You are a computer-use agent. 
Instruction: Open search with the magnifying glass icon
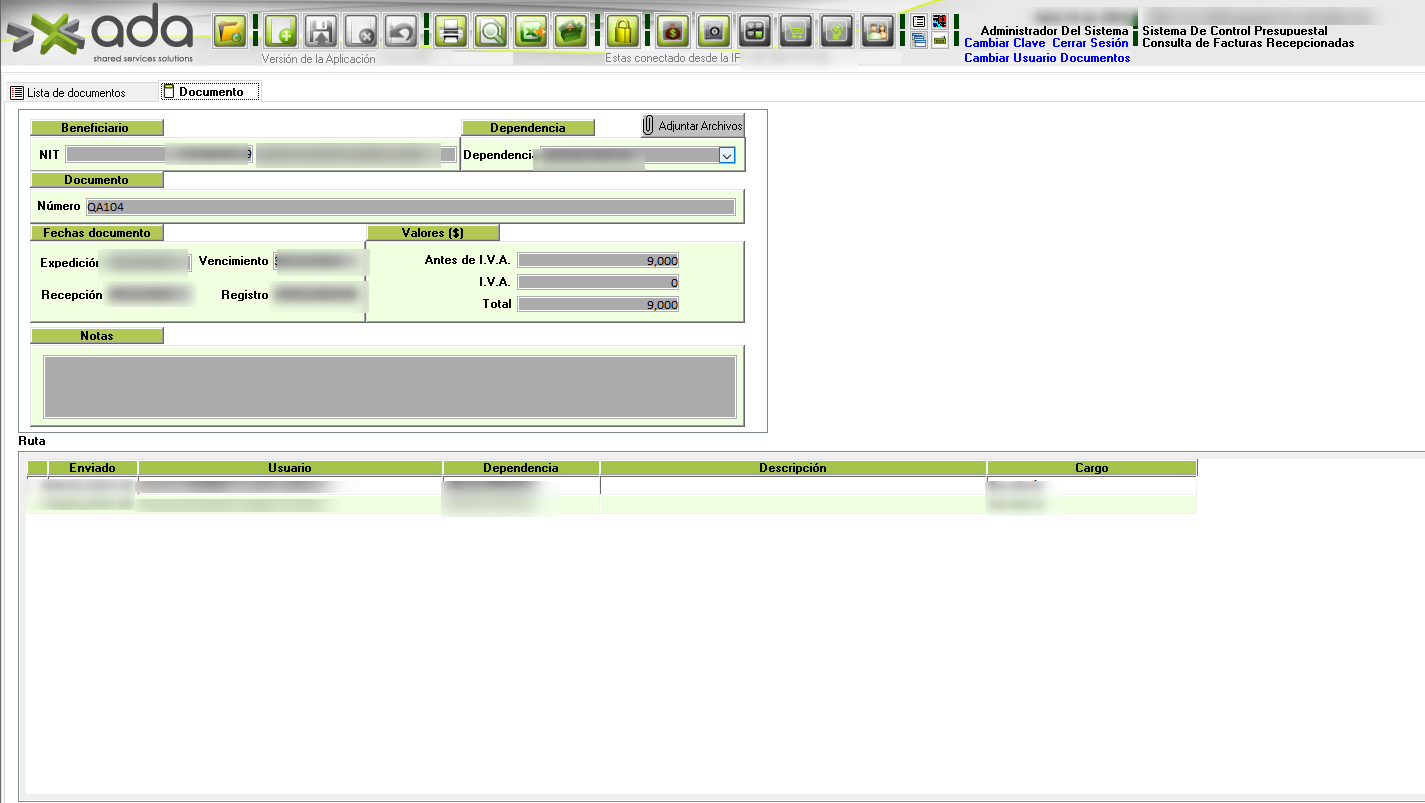coord(491,31)
